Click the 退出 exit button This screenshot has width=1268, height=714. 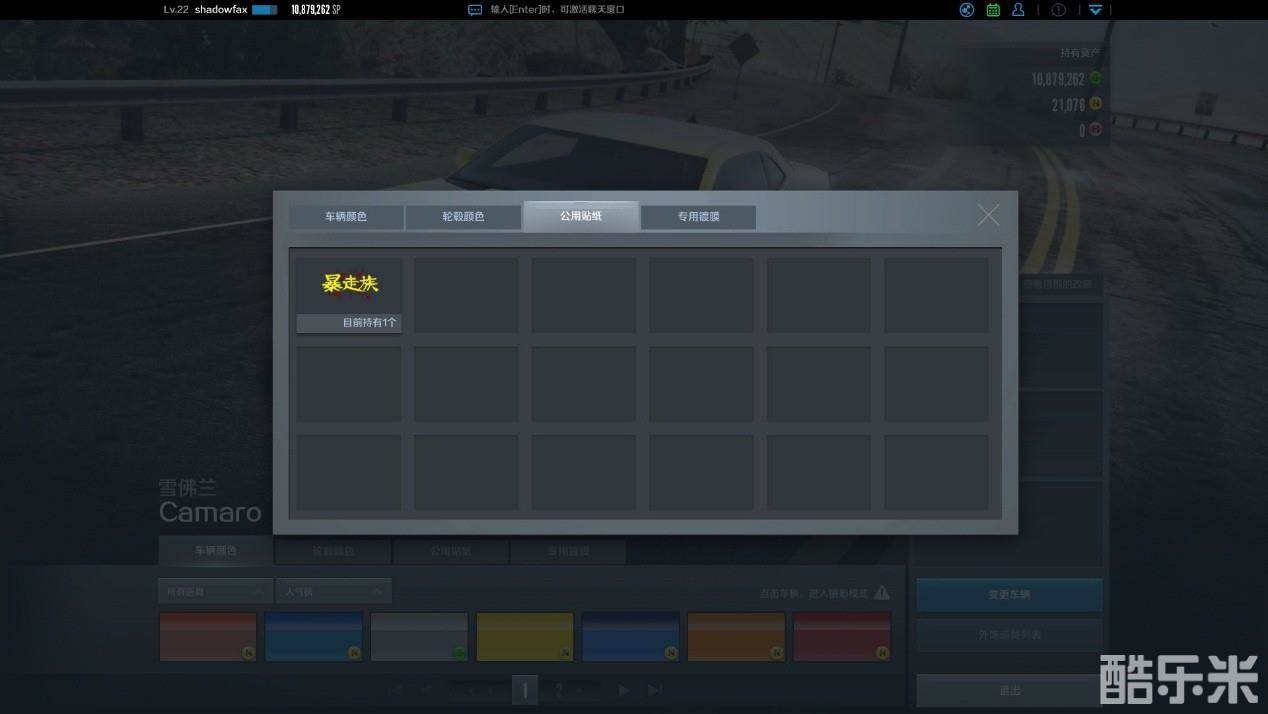coord(1009,690)
